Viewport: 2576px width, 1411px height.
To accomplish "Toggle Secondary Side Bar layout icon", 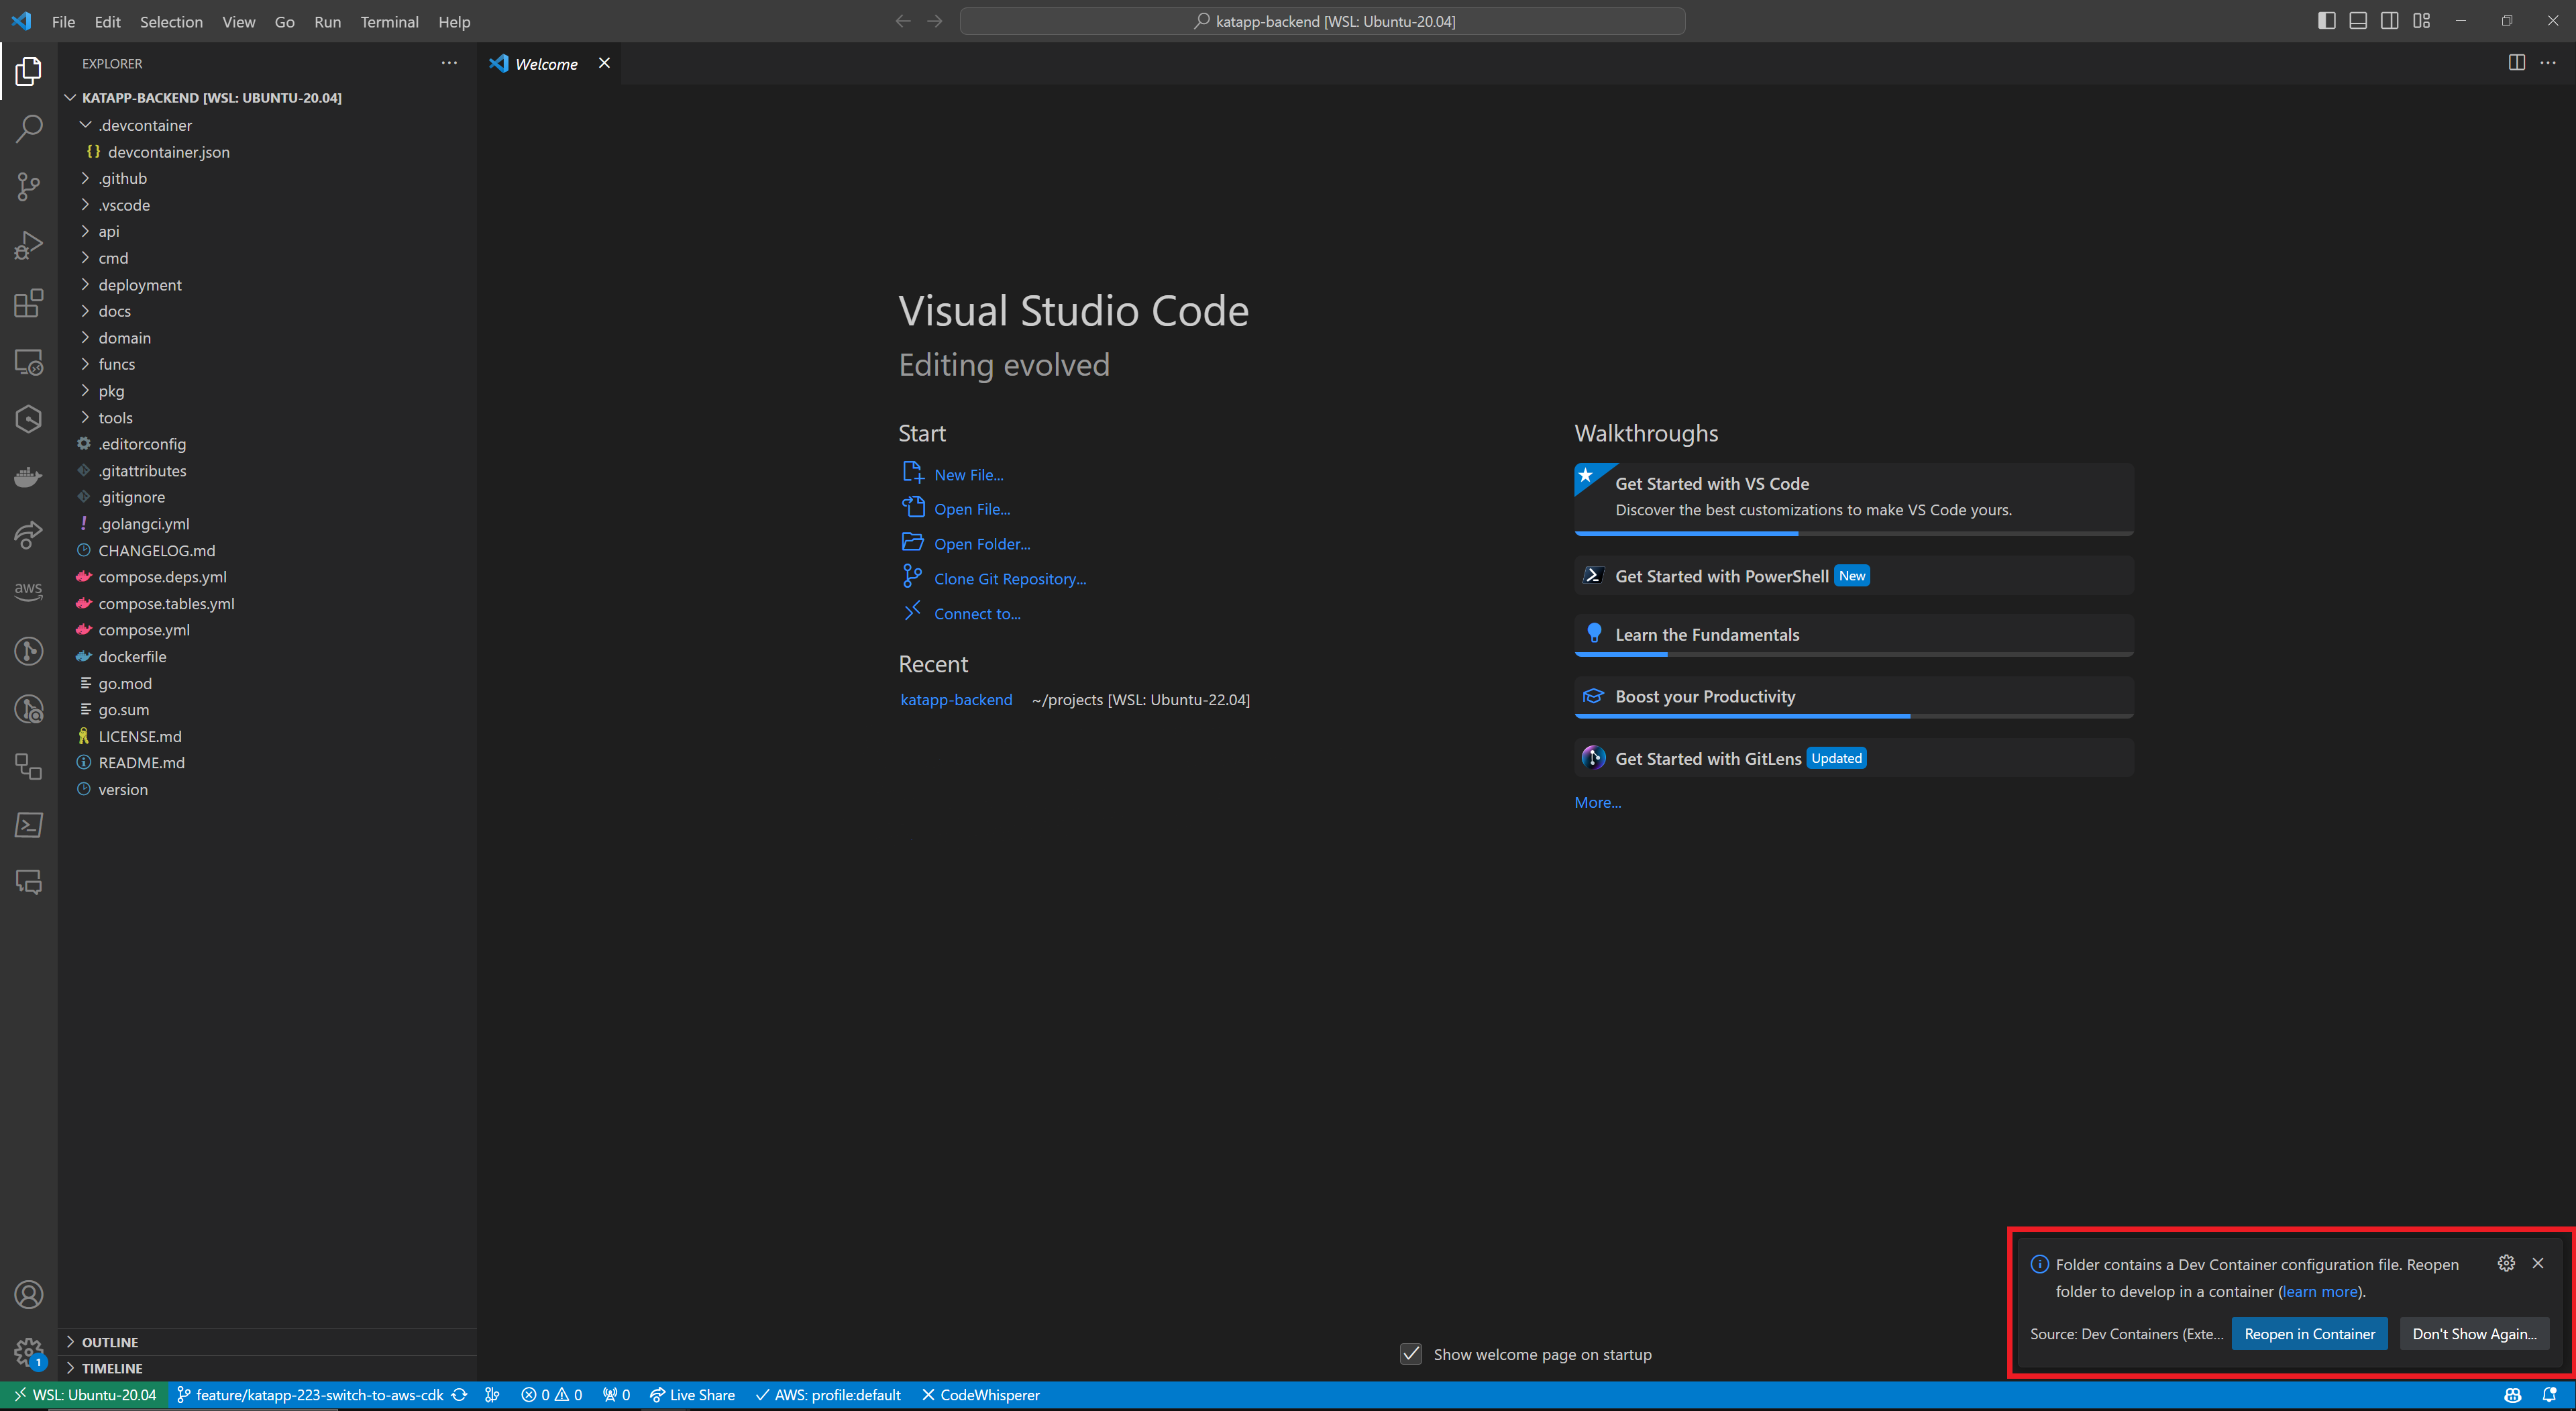I will click(x=2390, y=21).
